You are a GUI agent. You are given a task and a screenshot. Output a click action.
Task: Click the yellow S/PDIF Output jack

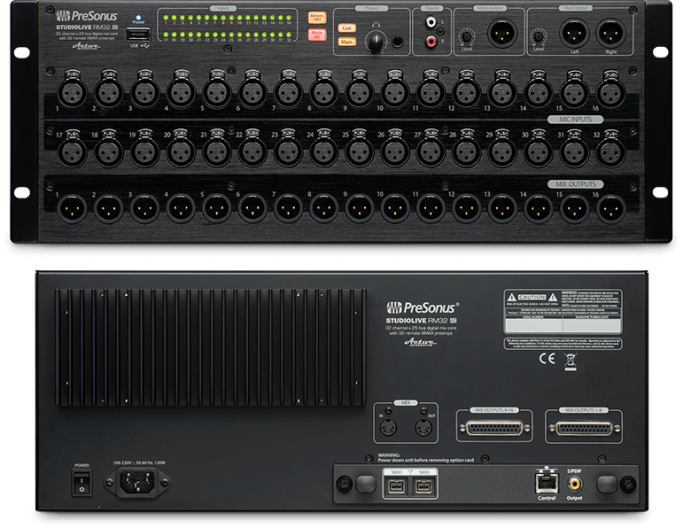[574, 483]
